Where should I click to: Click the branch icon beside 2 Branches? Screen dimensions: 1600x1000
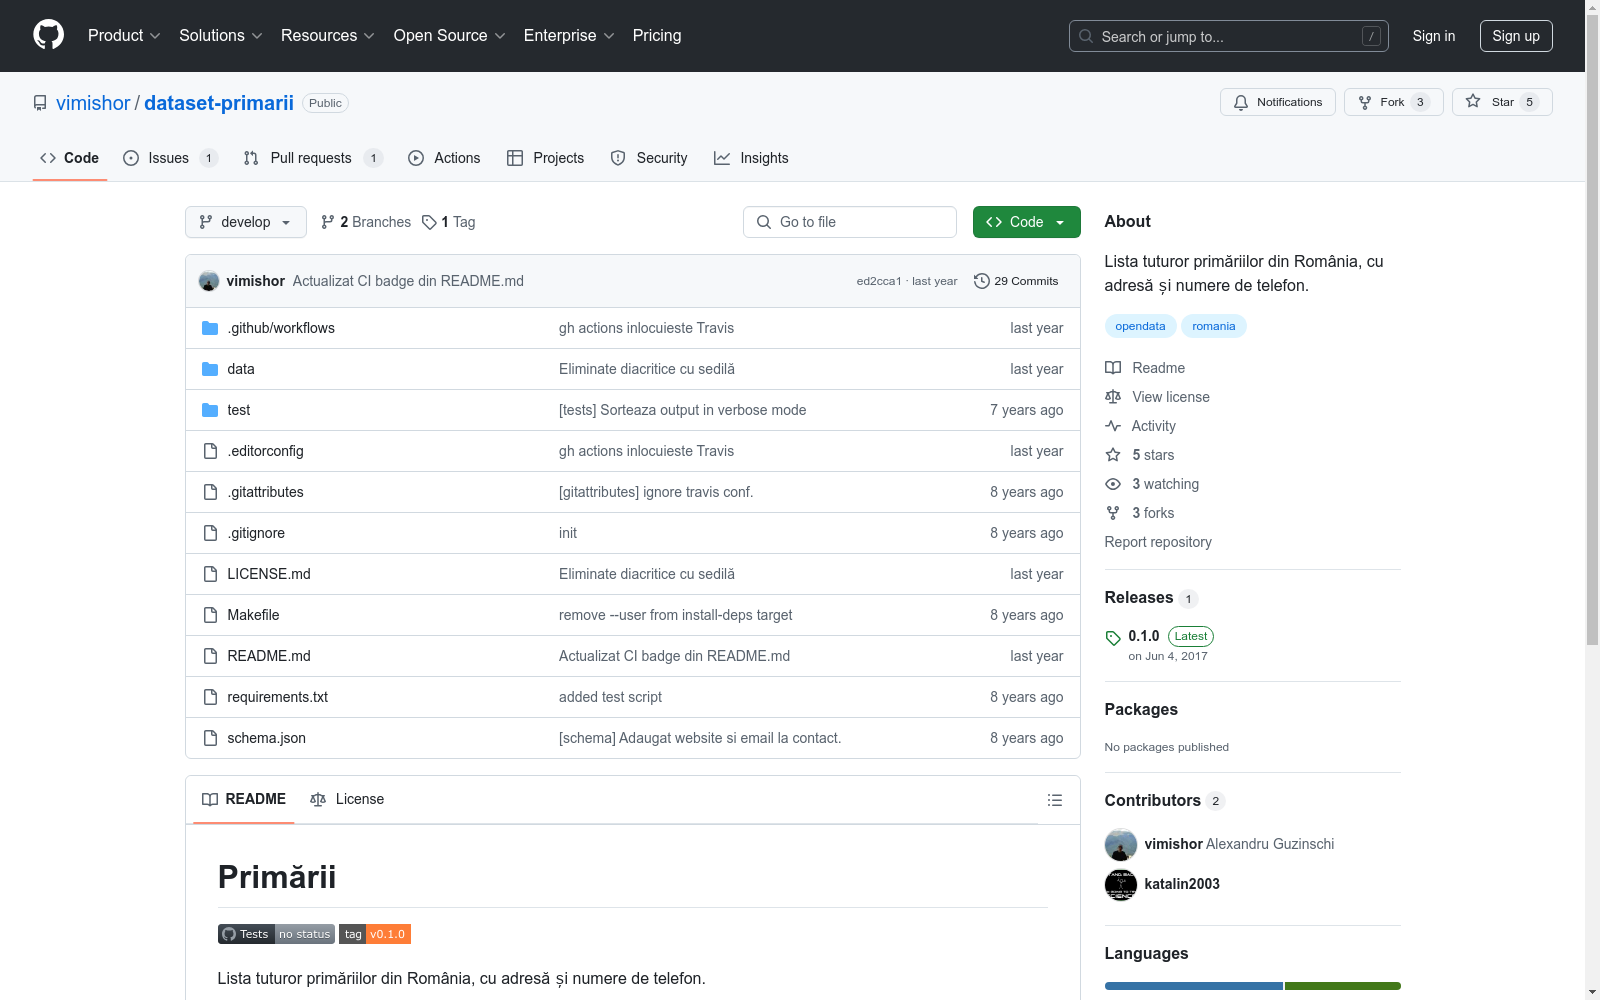328,222
